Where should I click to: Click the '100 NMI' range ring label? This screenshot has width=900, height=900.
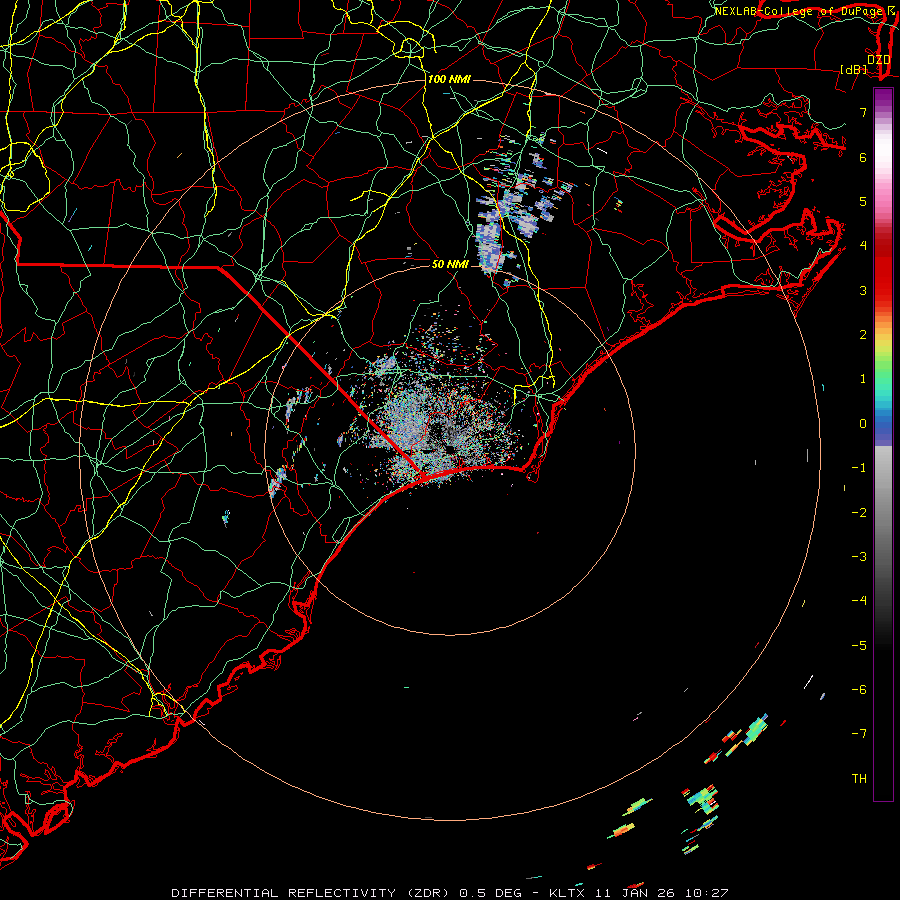(x=449, y=79)
